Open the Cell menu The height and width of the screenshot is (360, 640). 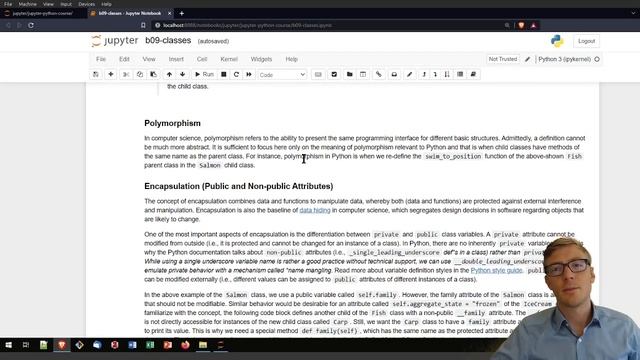202,59
